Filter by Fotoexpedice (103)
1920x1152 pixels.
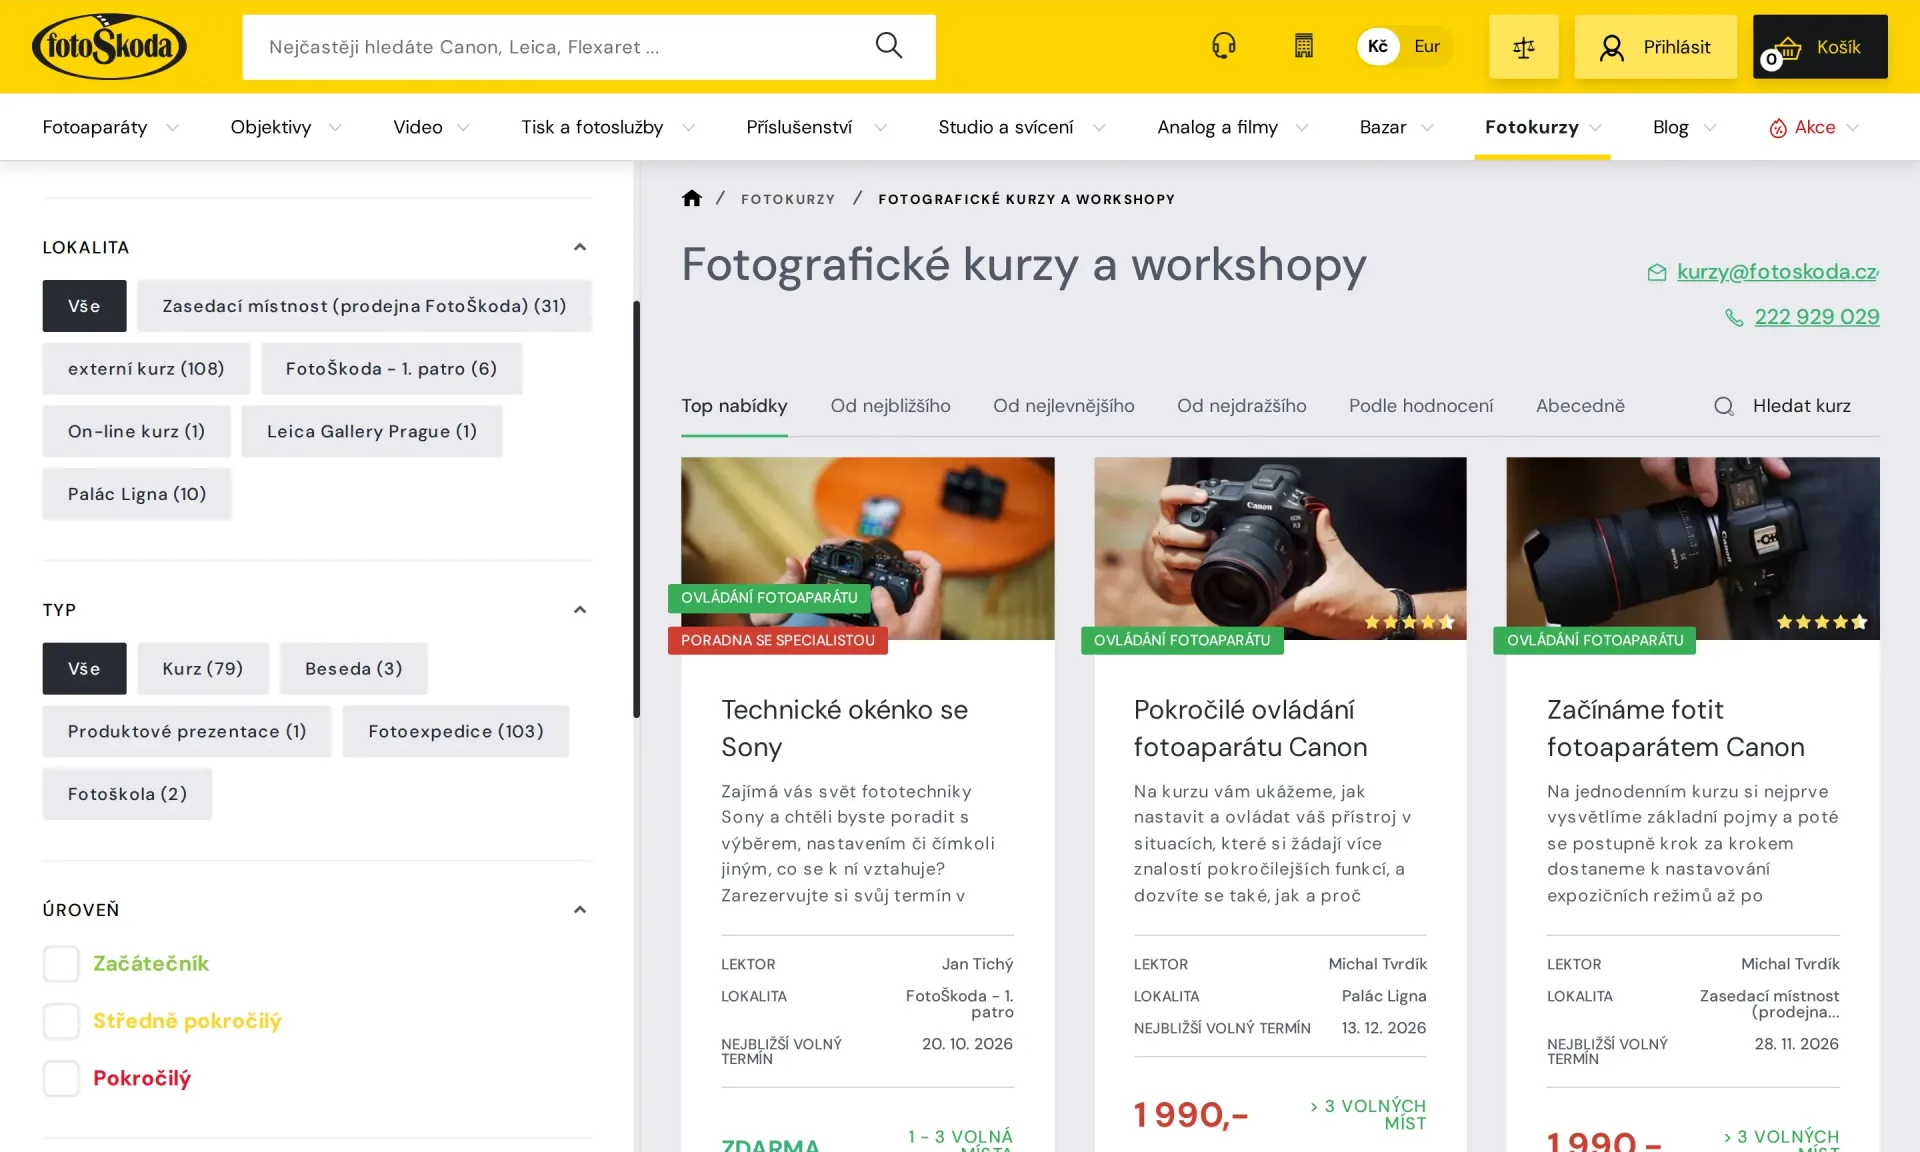click(456, 731)
